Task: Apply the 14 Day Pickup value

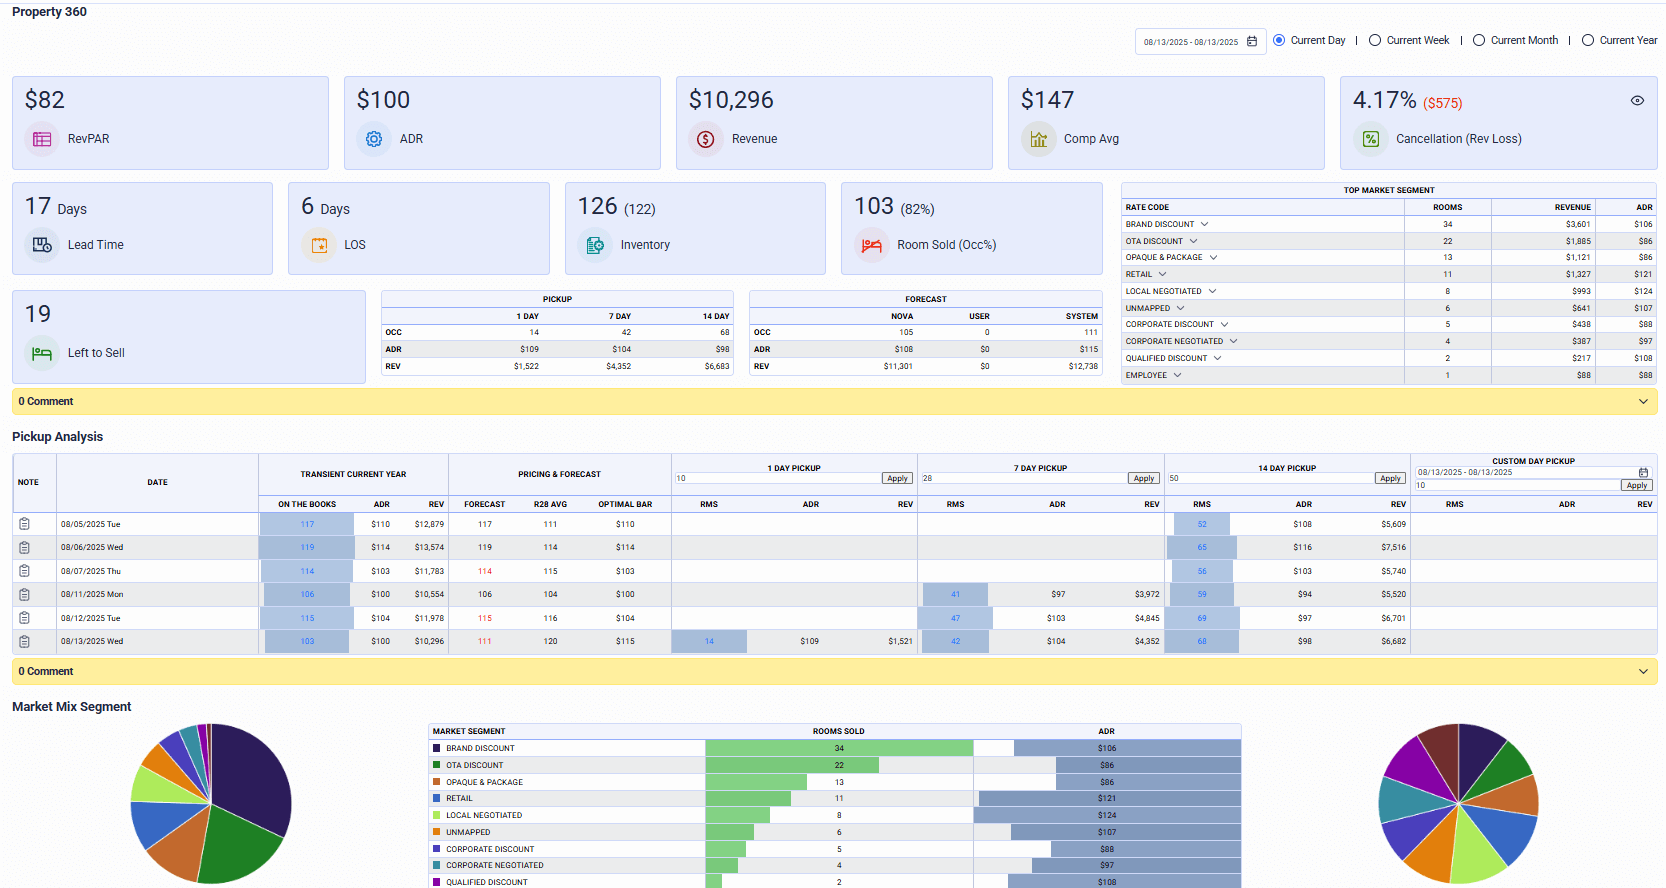Action: click(x=1390, y=479)
